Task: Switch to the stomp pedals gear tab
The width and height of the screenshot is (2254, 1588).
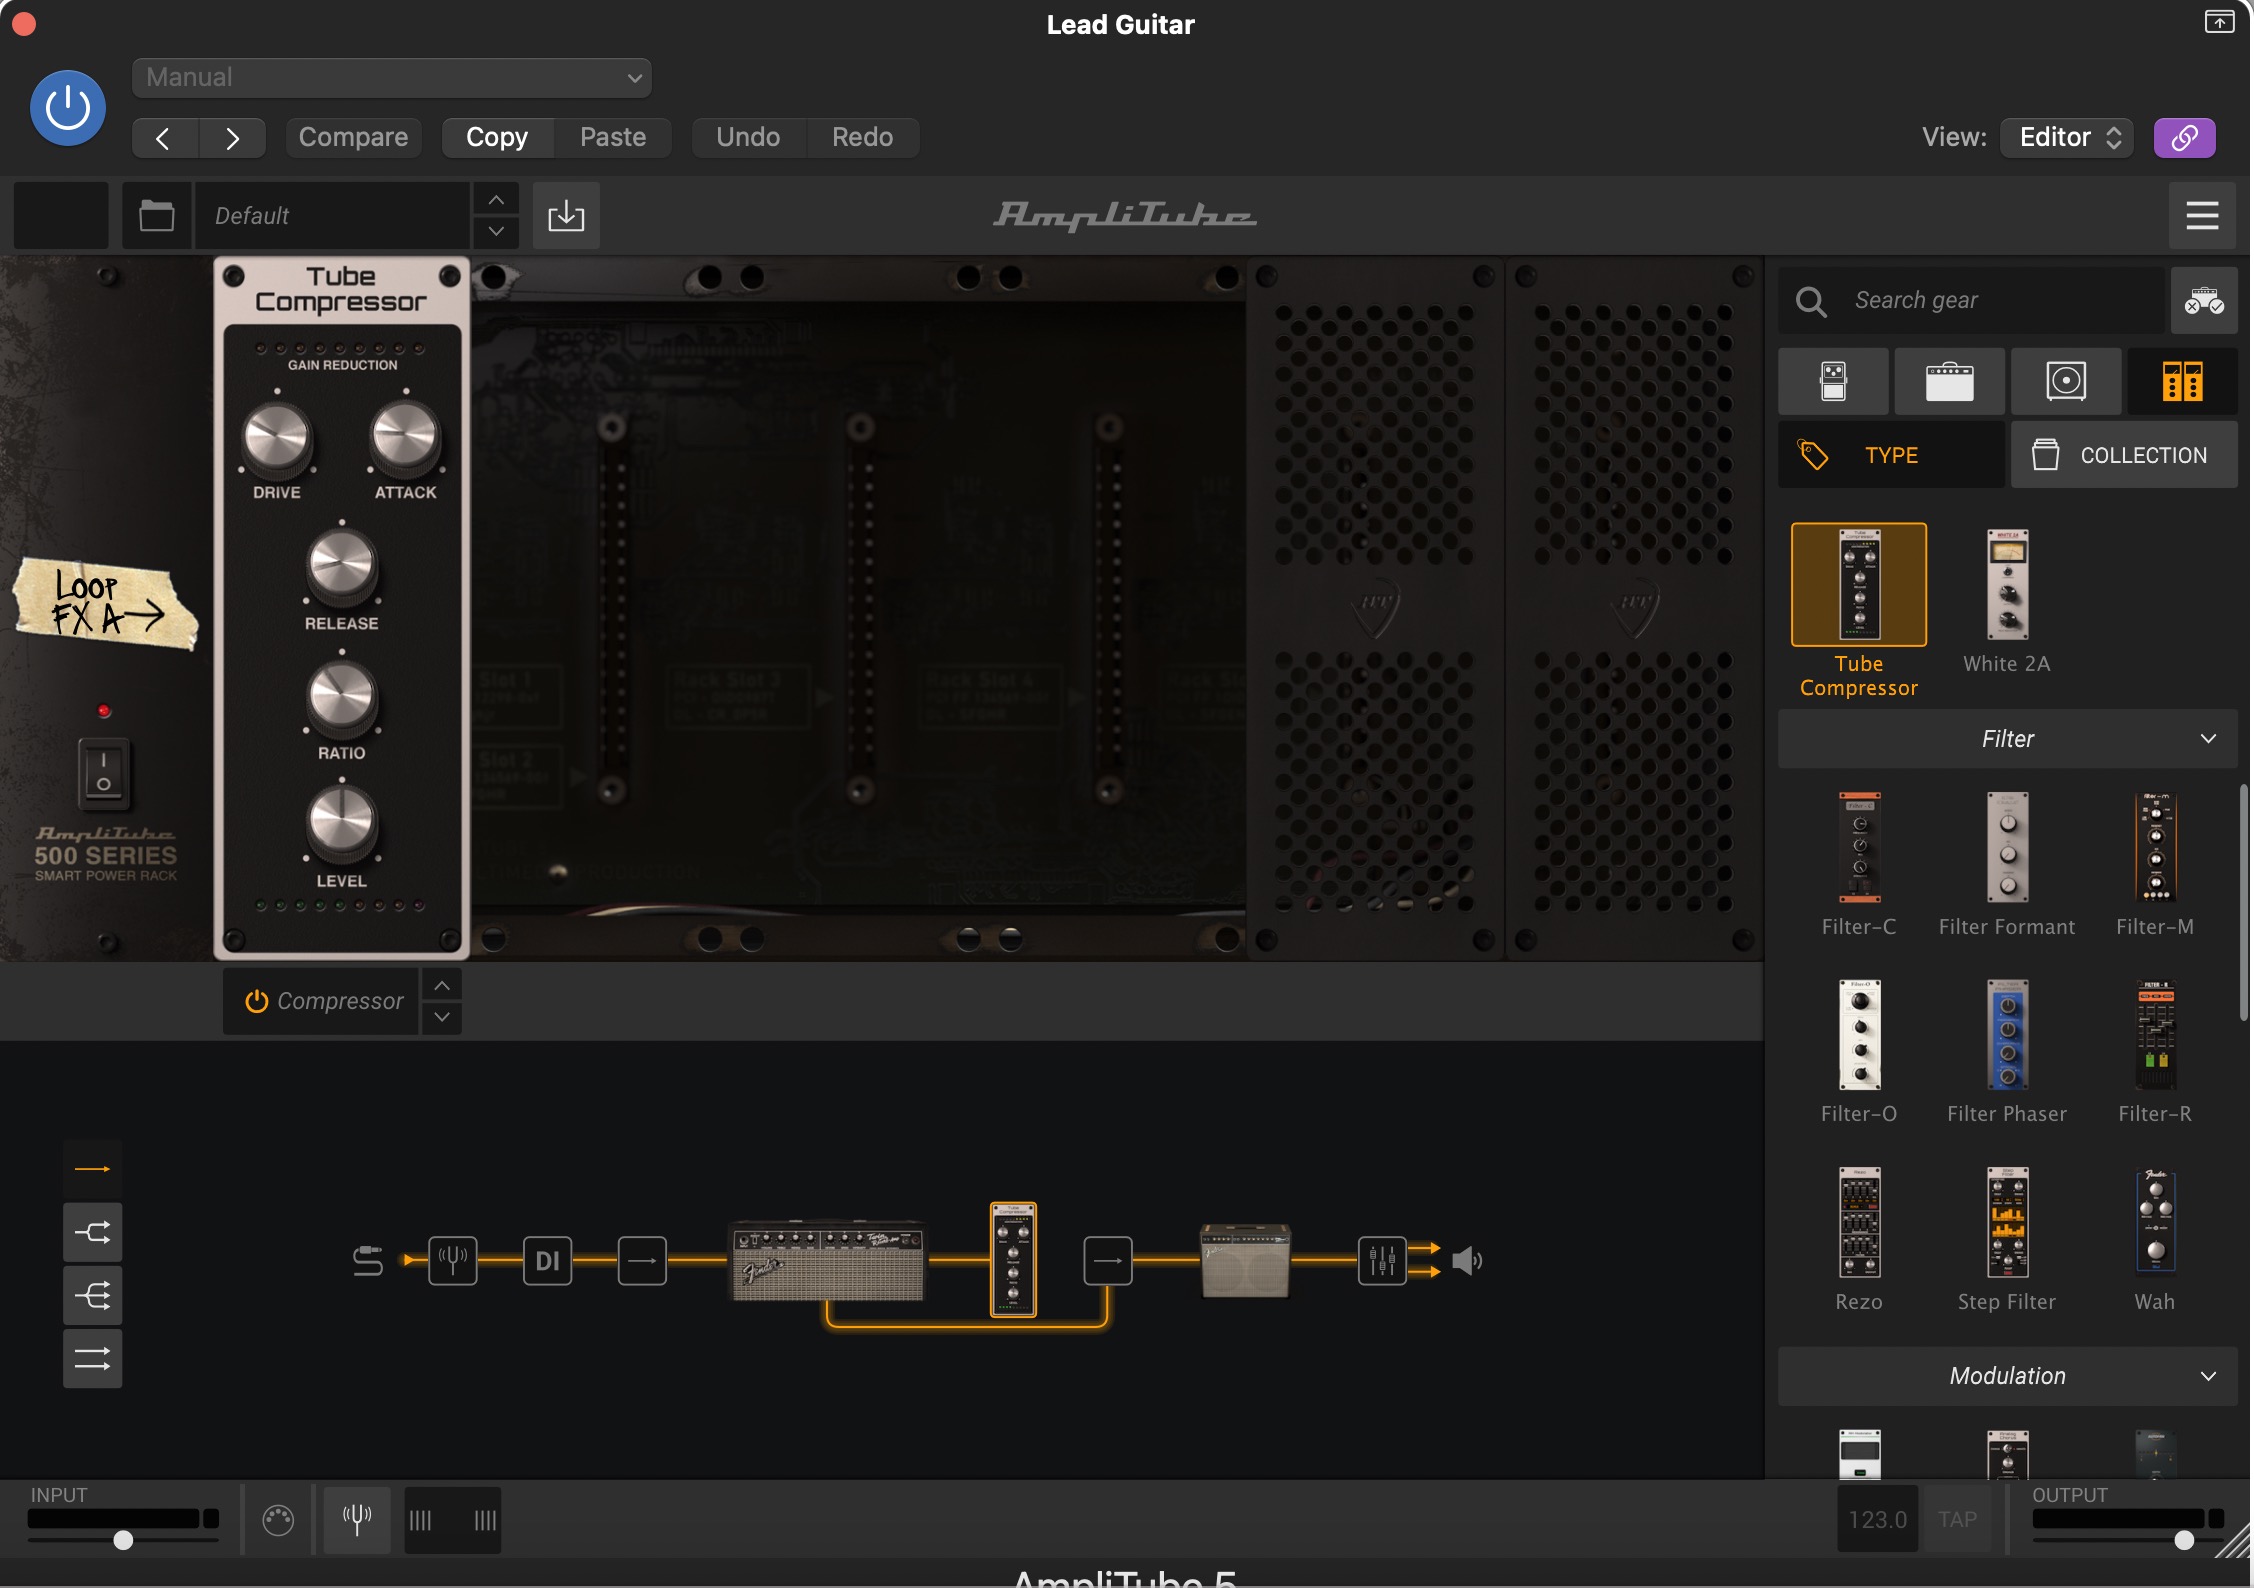Action: 1833,381
